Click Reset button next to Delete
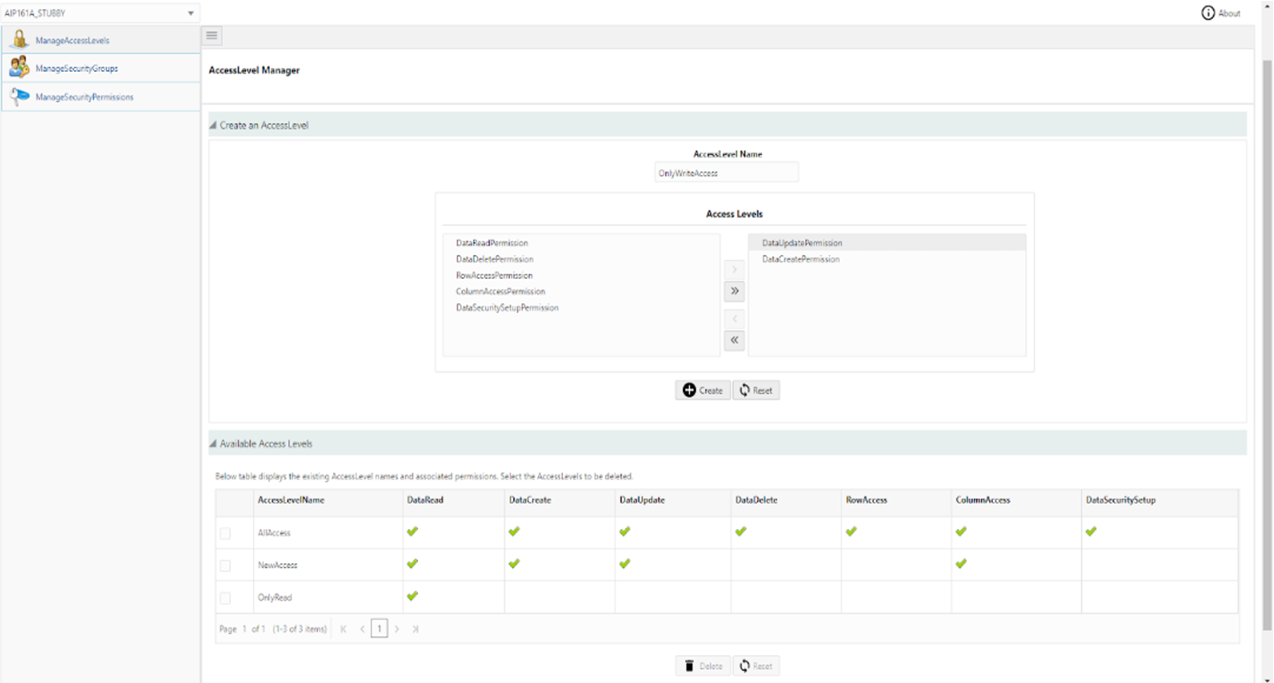The width and height of the screenshot is (1274, 683). pyautogui.click(x=756, y=666)
